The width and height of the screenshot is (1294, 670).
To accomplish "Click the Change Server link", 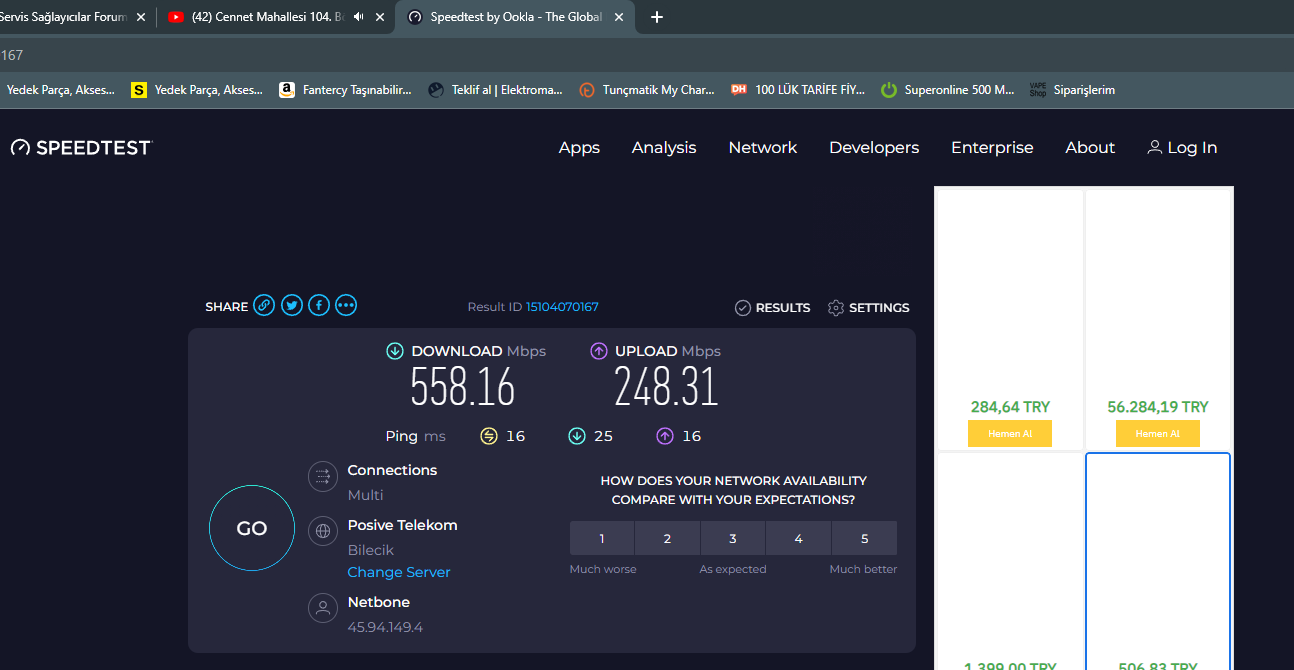I will [x=399, y=572].
